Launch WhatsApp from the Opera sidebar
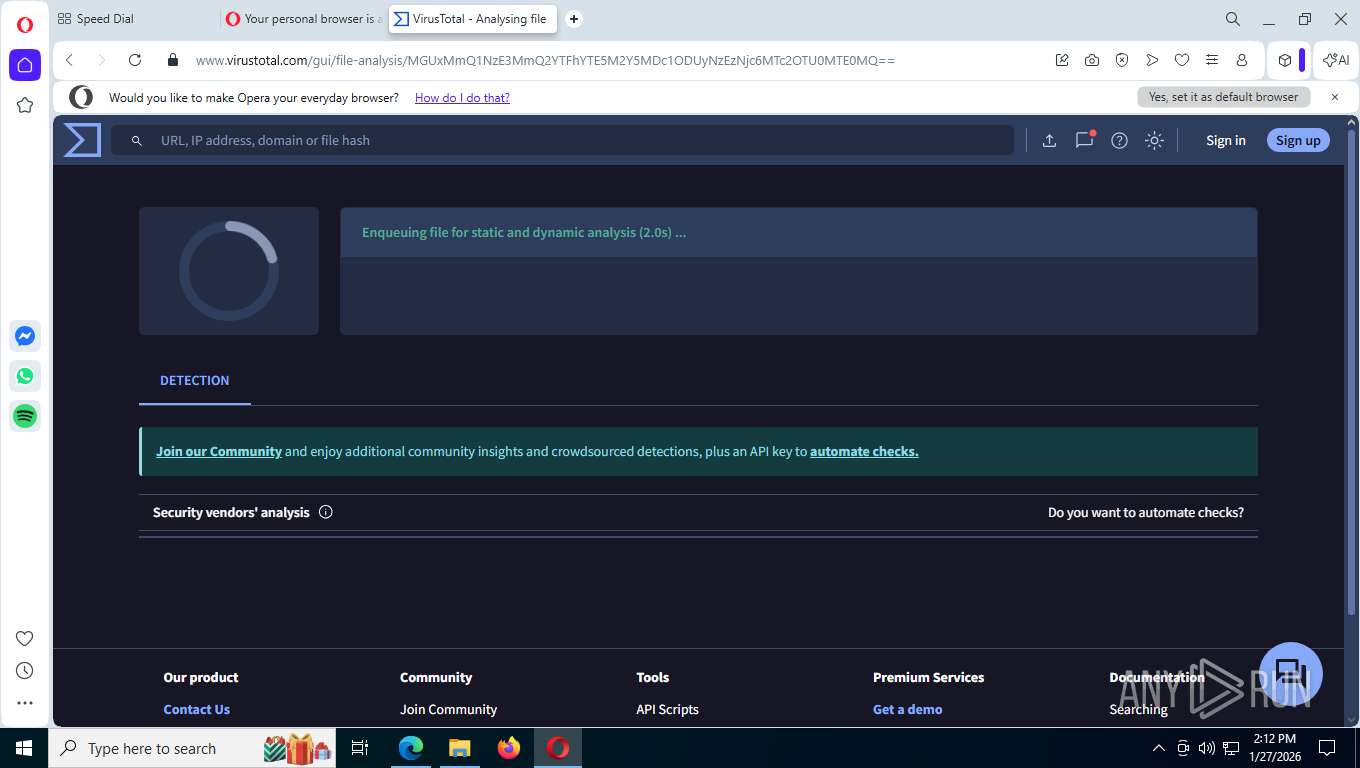This screenshot has height=768, width=1360. (25, 376)
